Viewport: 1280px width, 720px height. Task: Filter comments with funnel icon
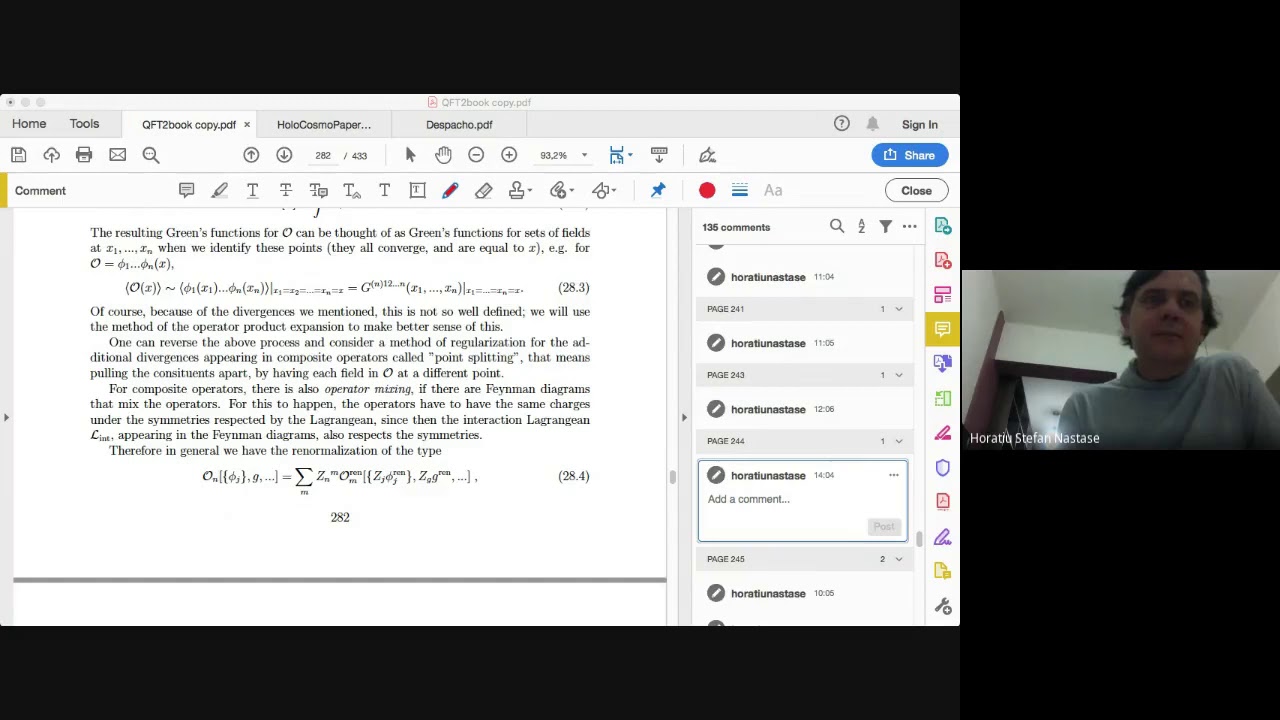885,227
